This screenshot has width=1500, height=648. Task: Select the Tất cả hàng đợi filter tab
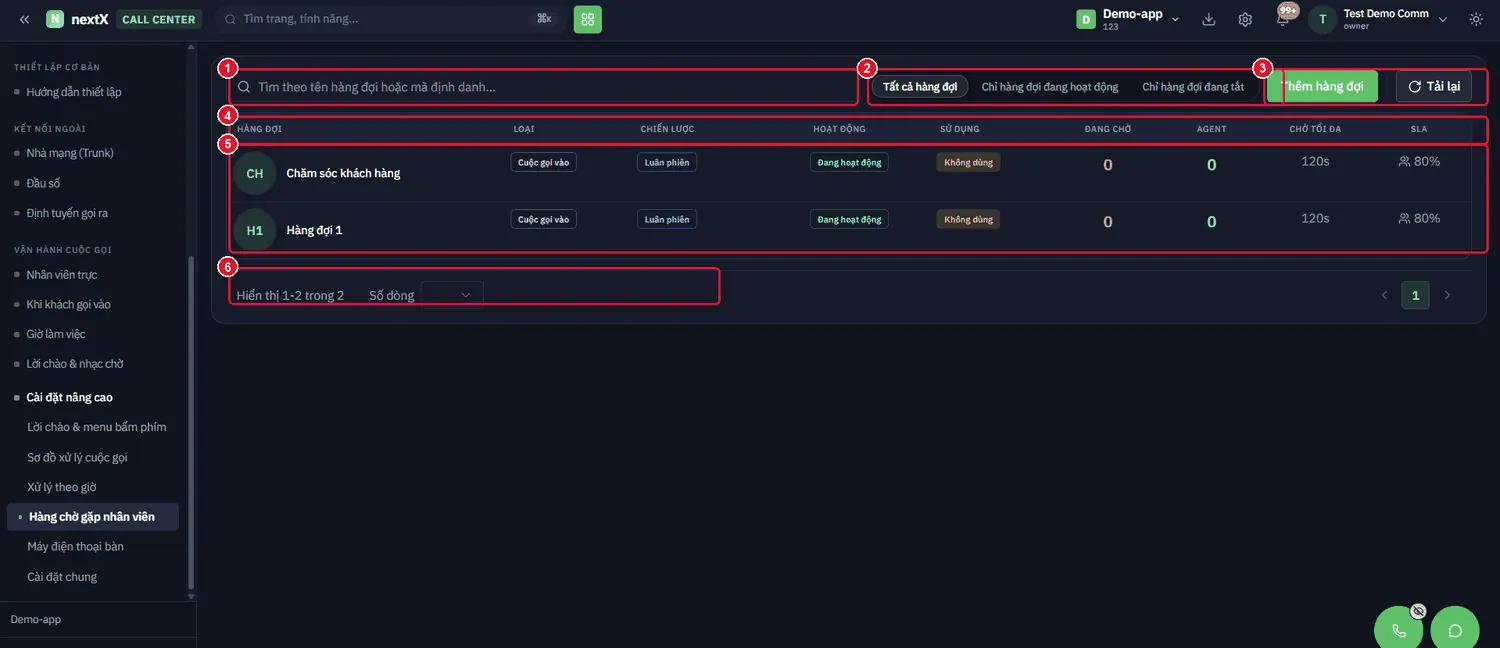[x=920, y=87]
